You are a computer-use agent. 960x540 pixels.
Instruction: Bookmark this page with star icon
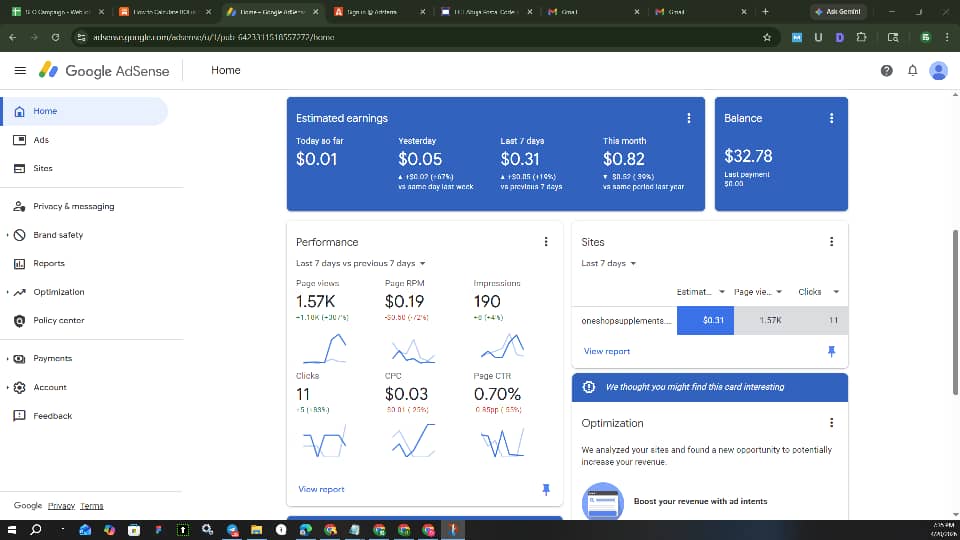click(767, 37)
